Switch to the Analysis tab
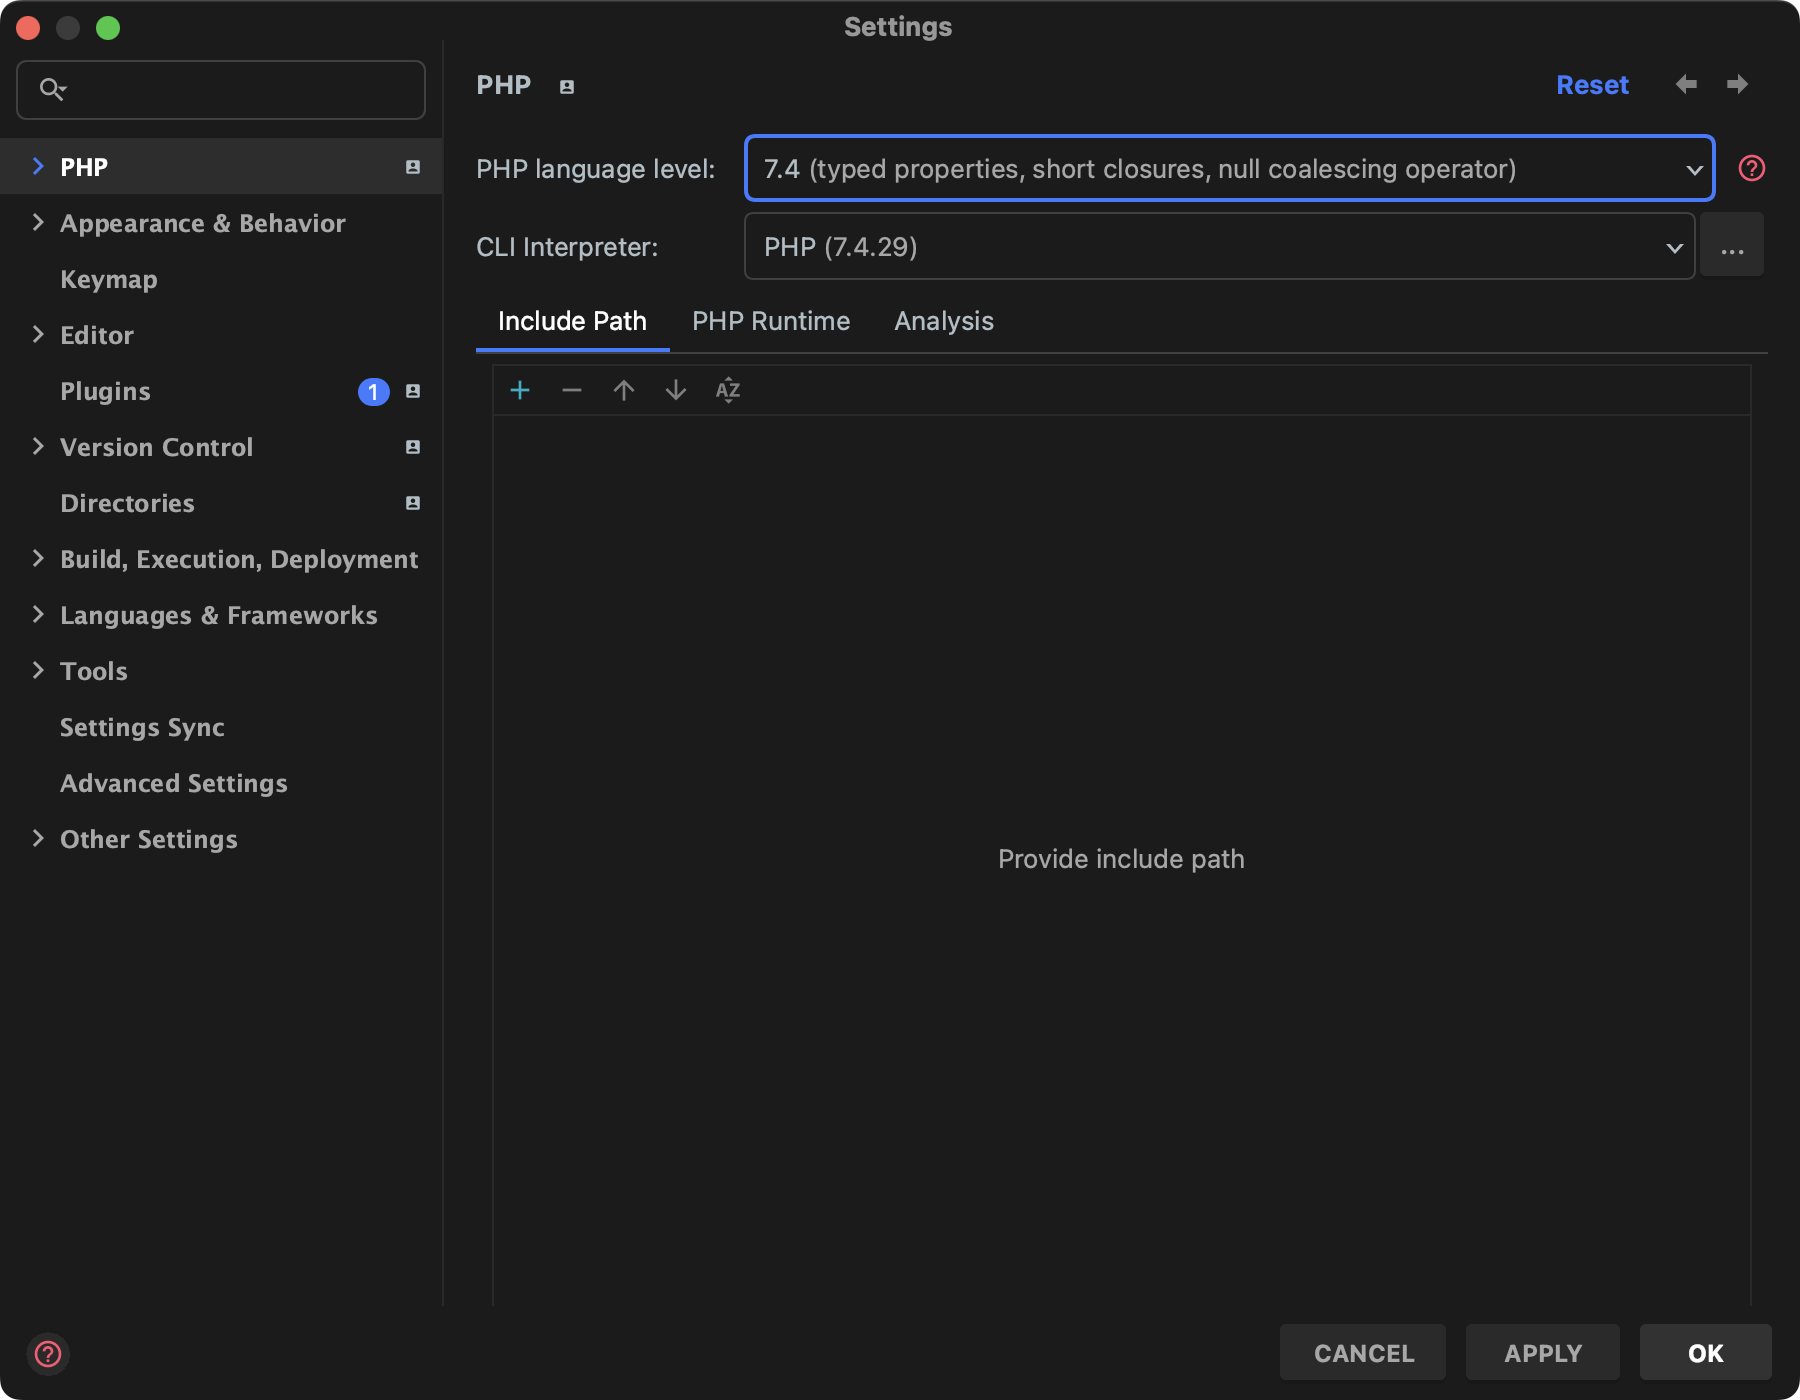 coord(944,322)
